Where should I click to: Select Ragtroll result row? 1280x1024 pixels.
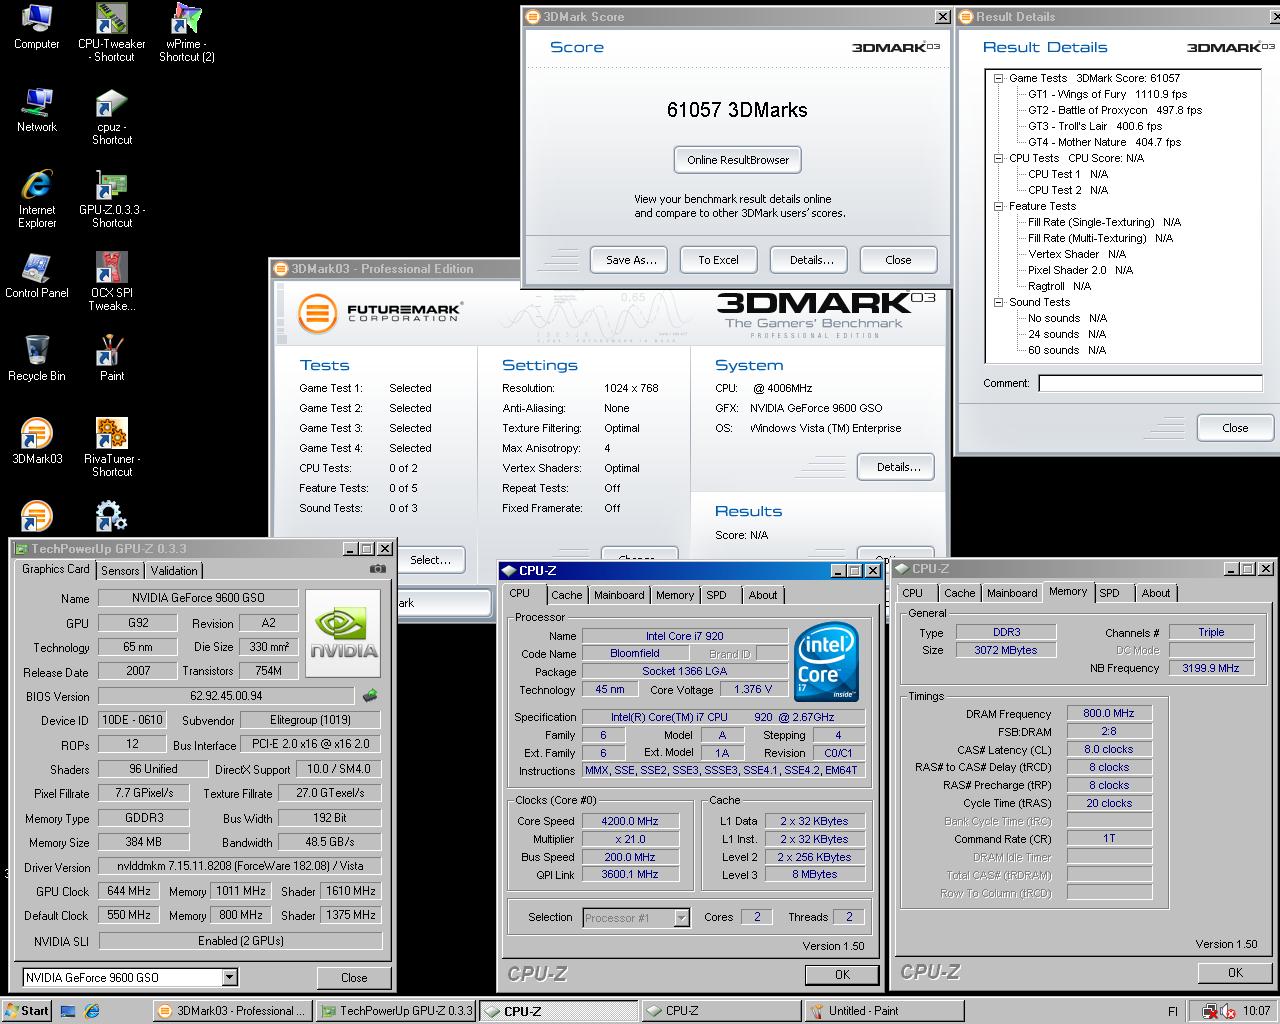(1059, 286)
